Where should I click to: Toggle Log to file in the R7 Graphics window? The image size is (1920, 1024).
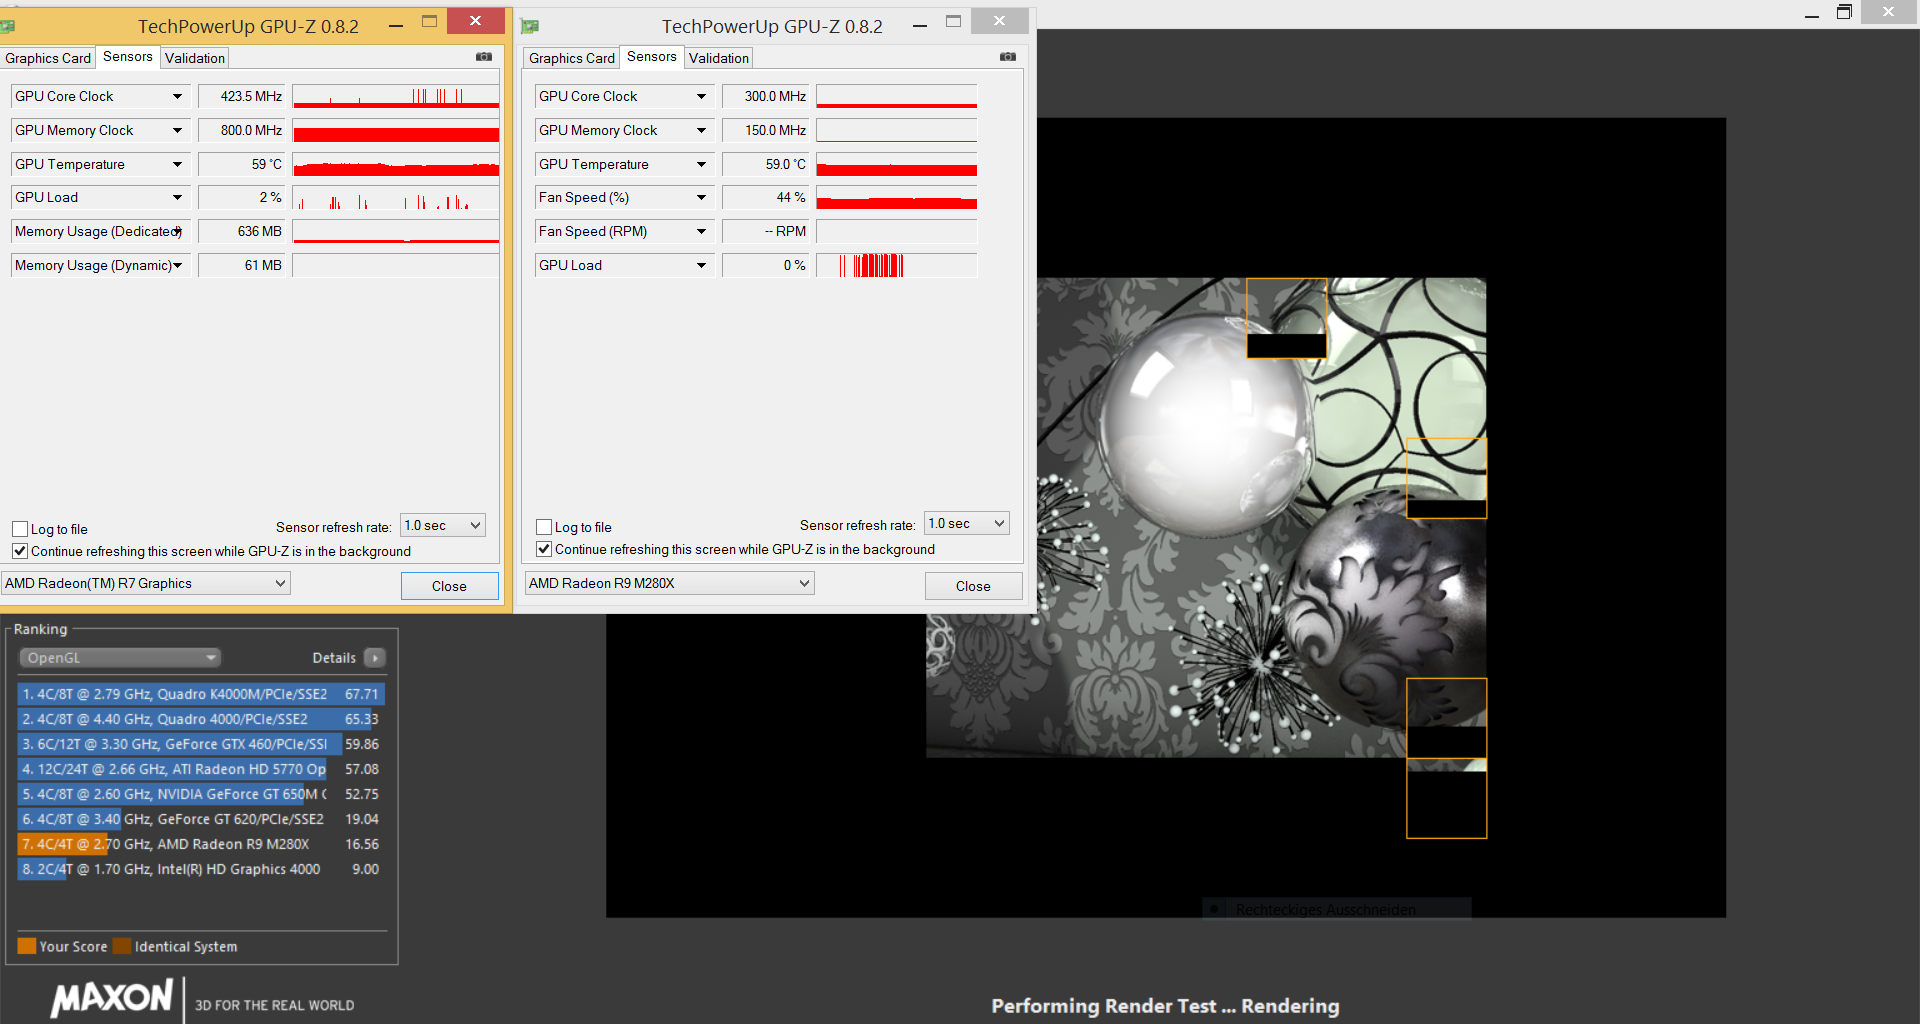tap(20, 529)
